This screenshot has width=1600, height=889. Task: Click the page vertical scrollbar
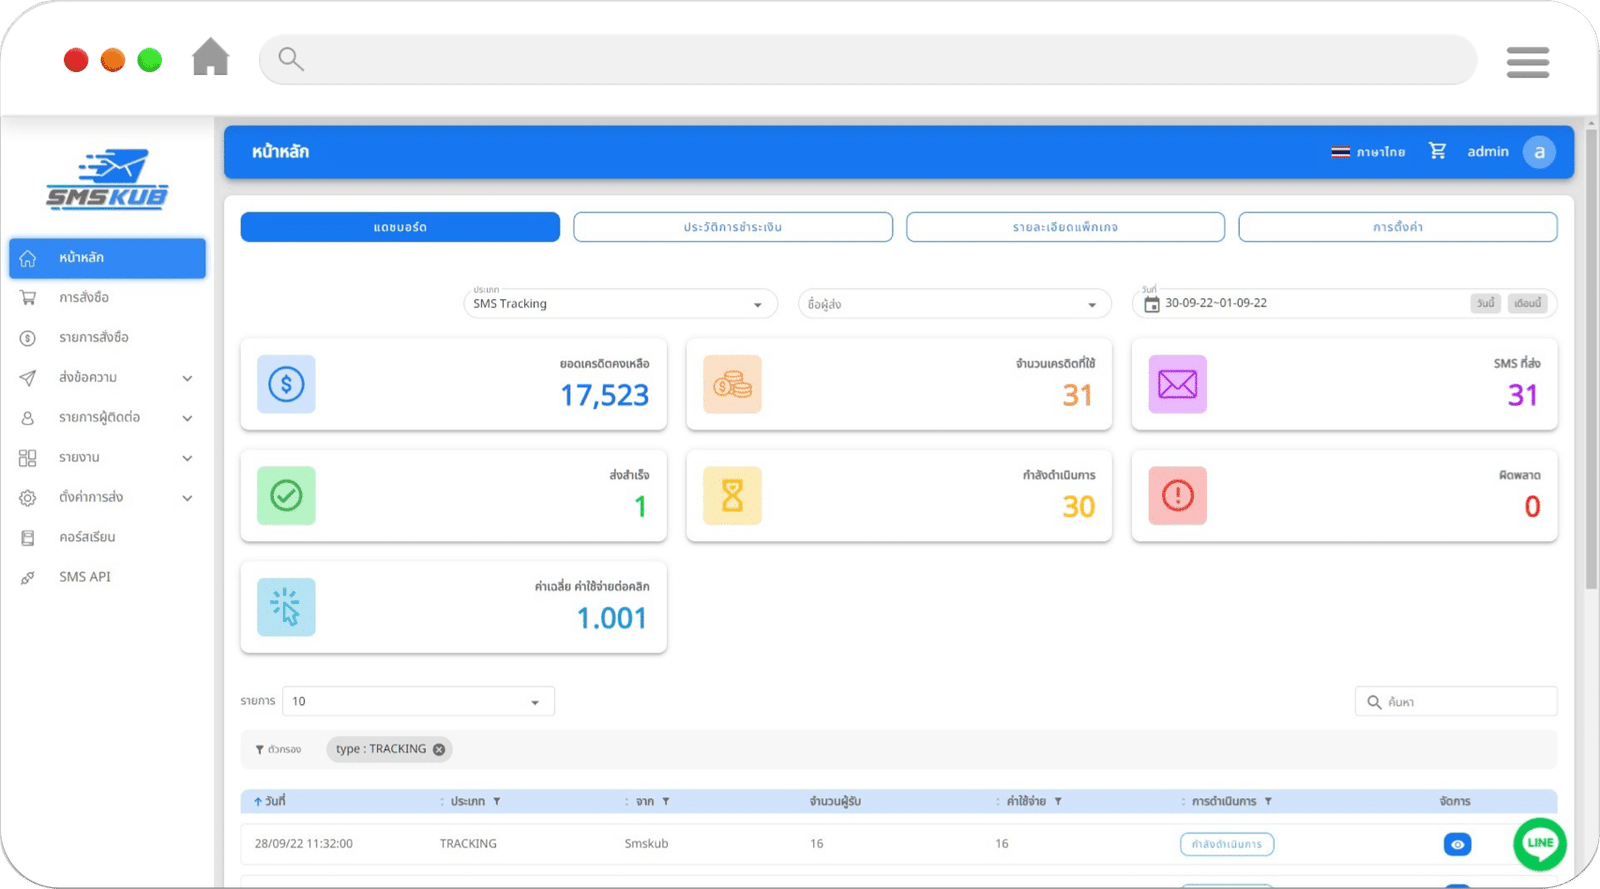click(1591, 360)
